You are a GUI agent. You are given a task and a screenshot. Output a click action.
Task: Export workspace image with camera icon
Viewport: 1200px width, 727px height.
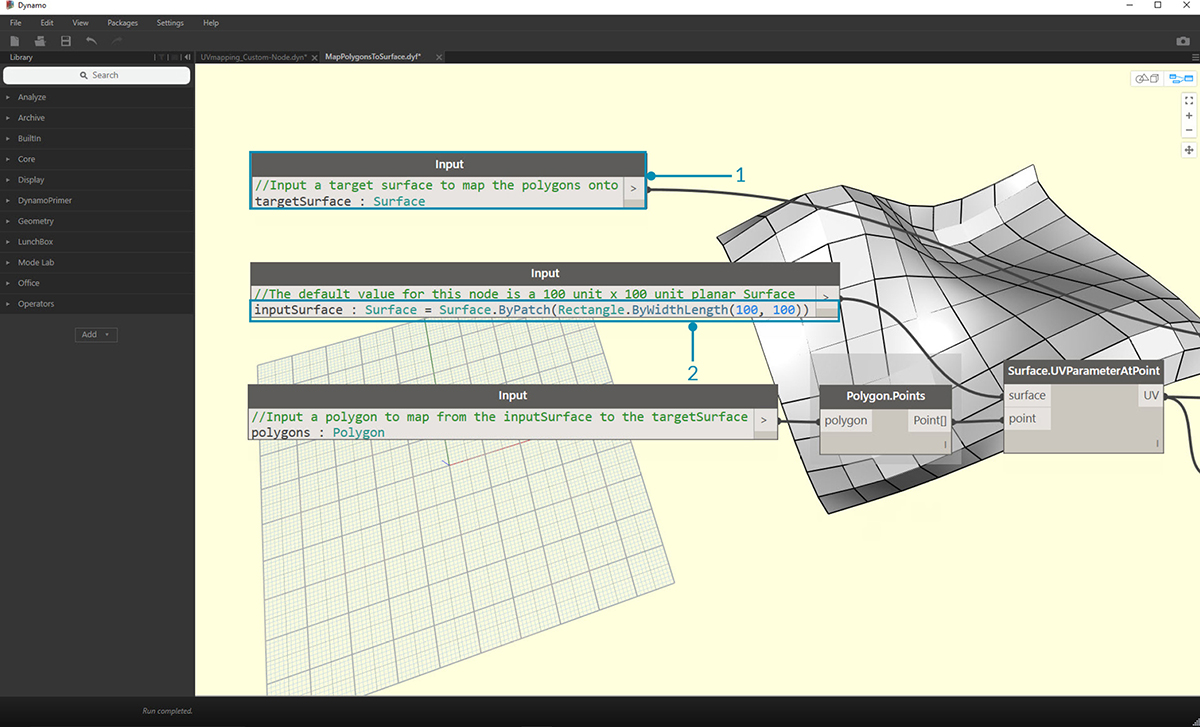point(1183,41)
